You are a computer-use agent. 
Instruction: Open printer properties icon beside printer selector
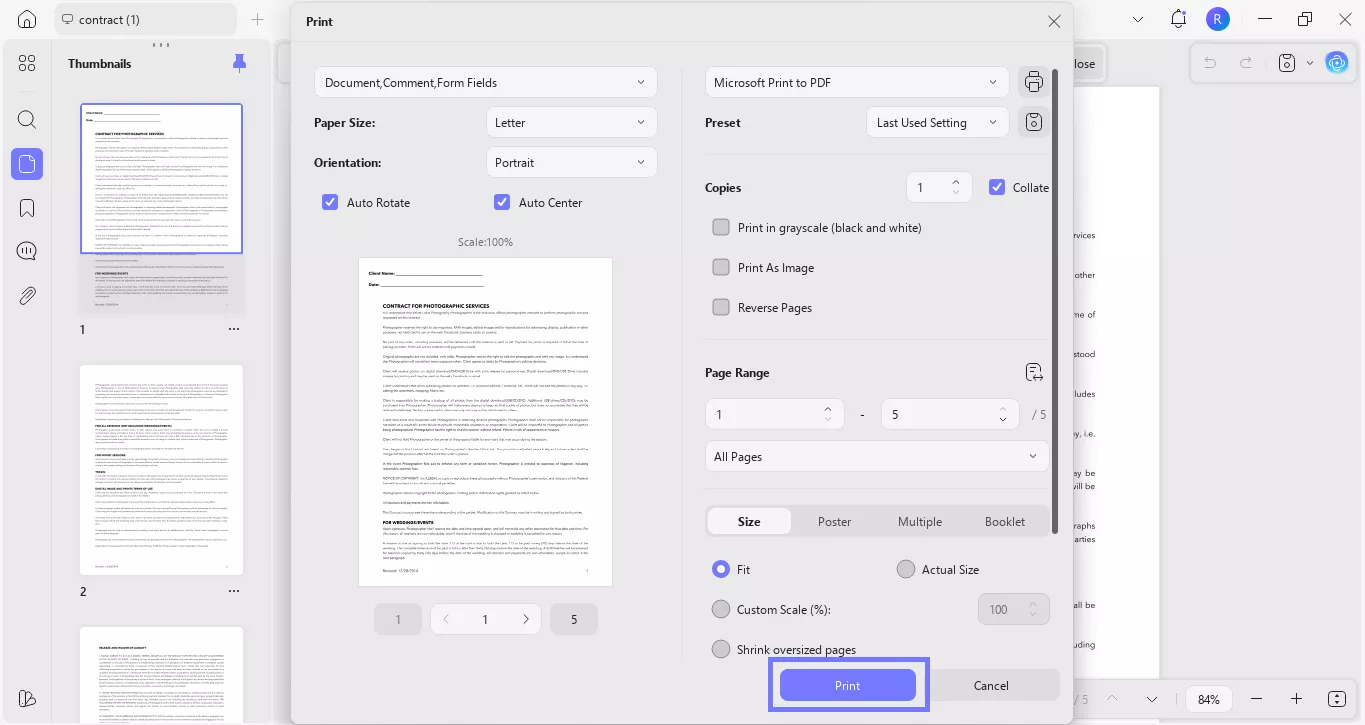[x=1033, y=82]
